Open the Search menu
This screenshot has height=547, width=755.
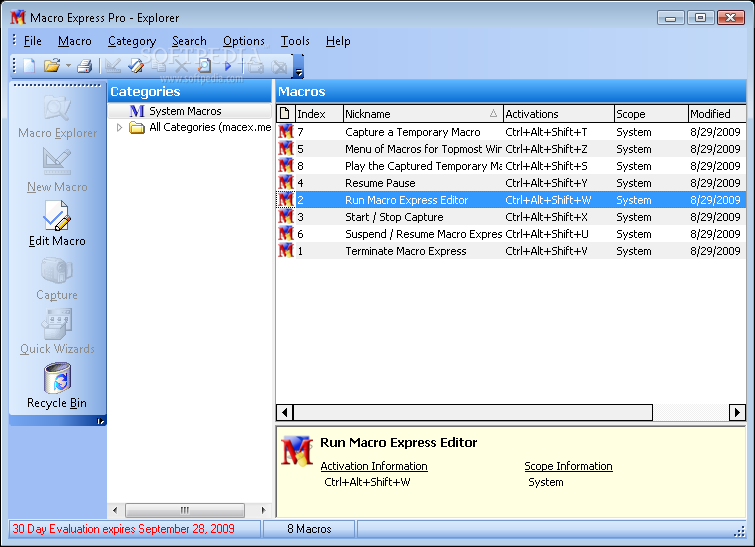[189, 41]
